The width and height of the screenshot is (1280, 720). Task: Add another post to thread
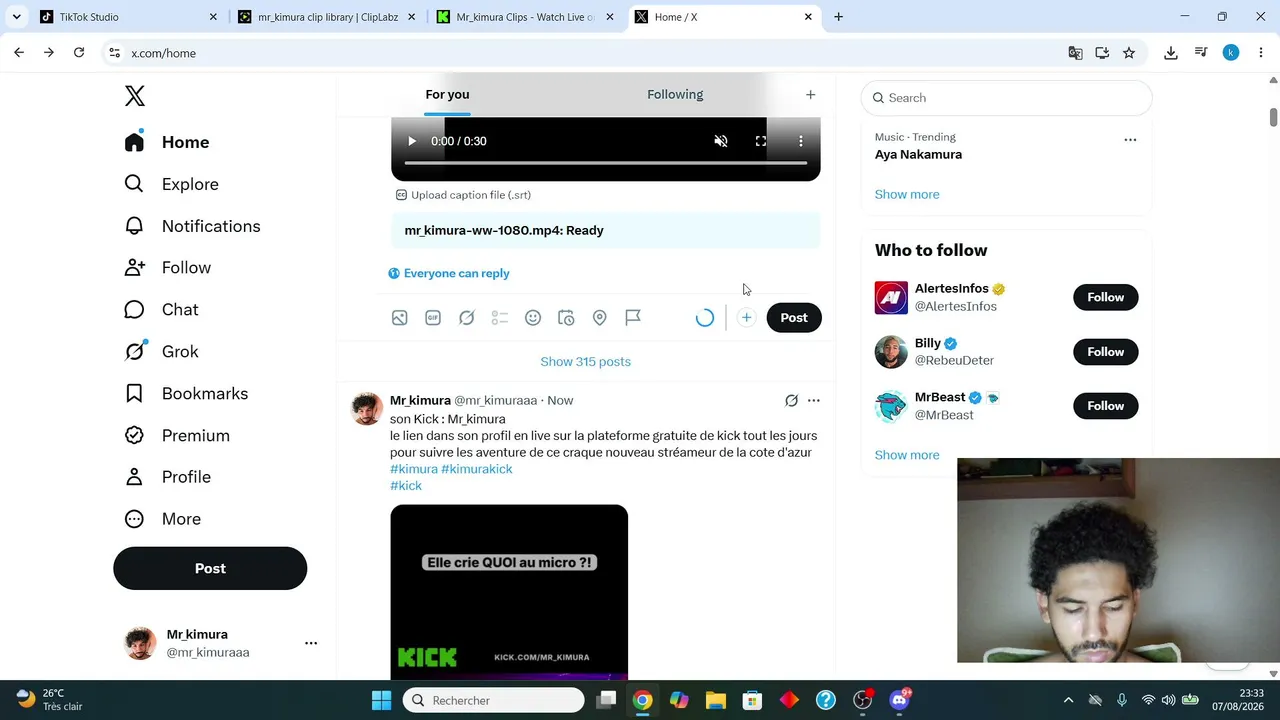pyautogui.click(x=746, y=318)
